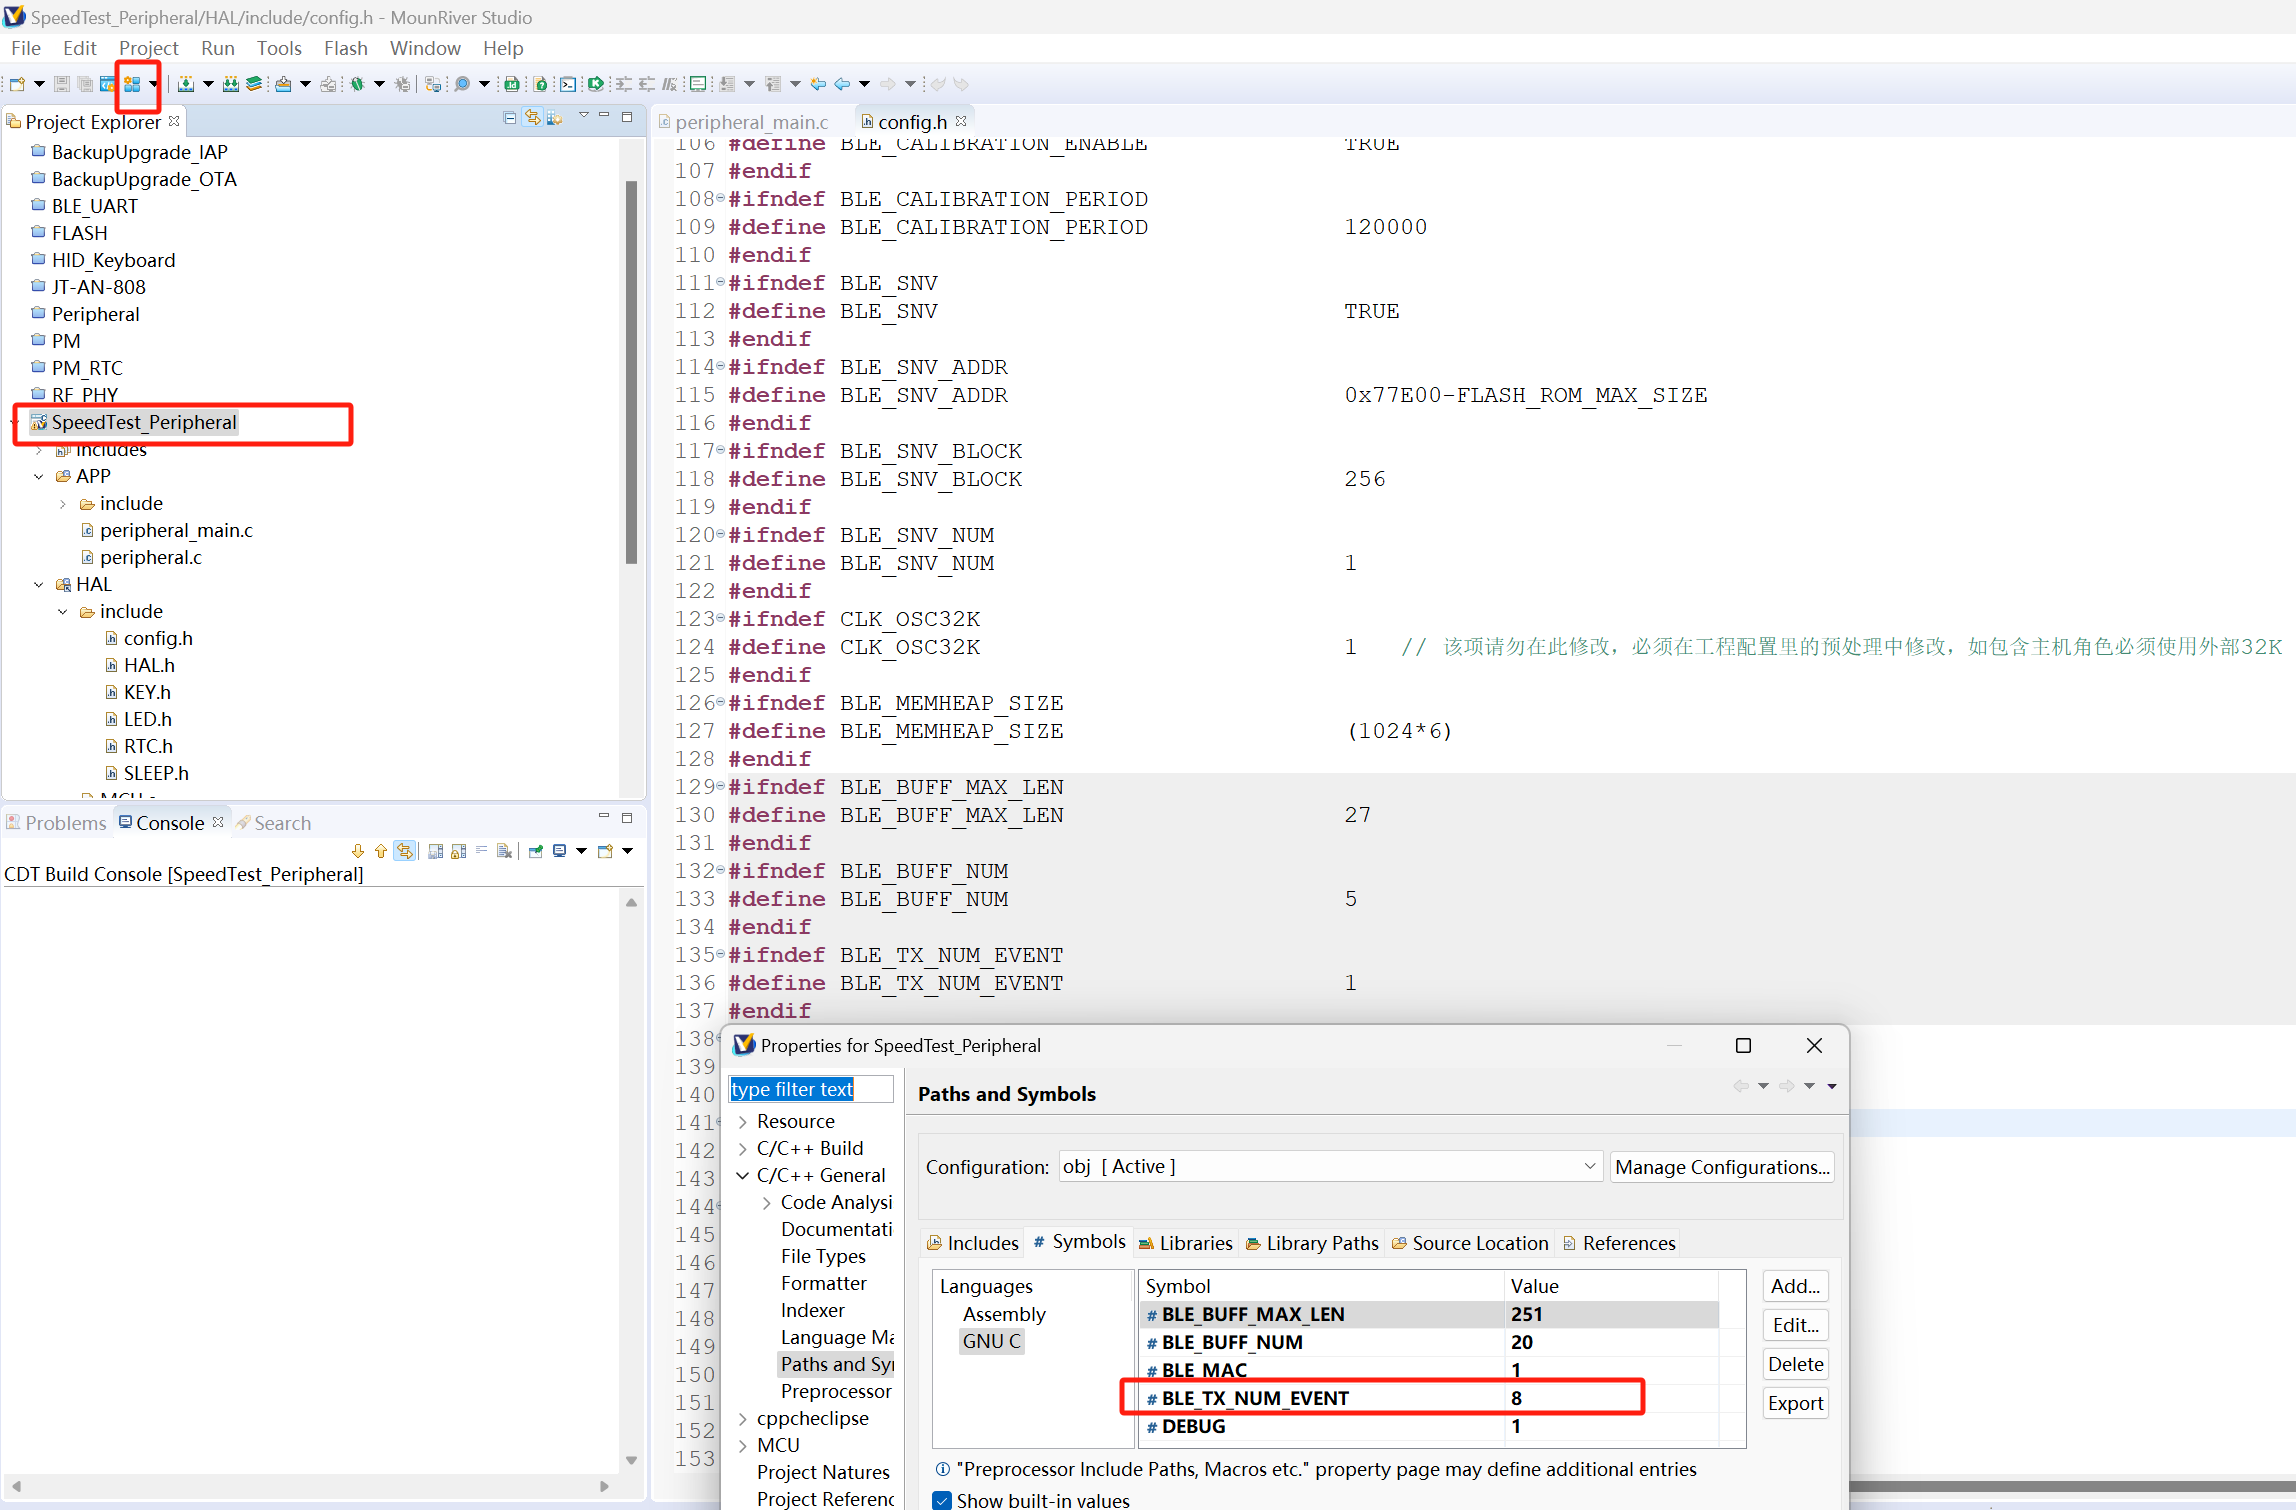Select the DEBUG symbol row
The height and width of the screenshot is (1510, 2296).
(1429, 1426)
